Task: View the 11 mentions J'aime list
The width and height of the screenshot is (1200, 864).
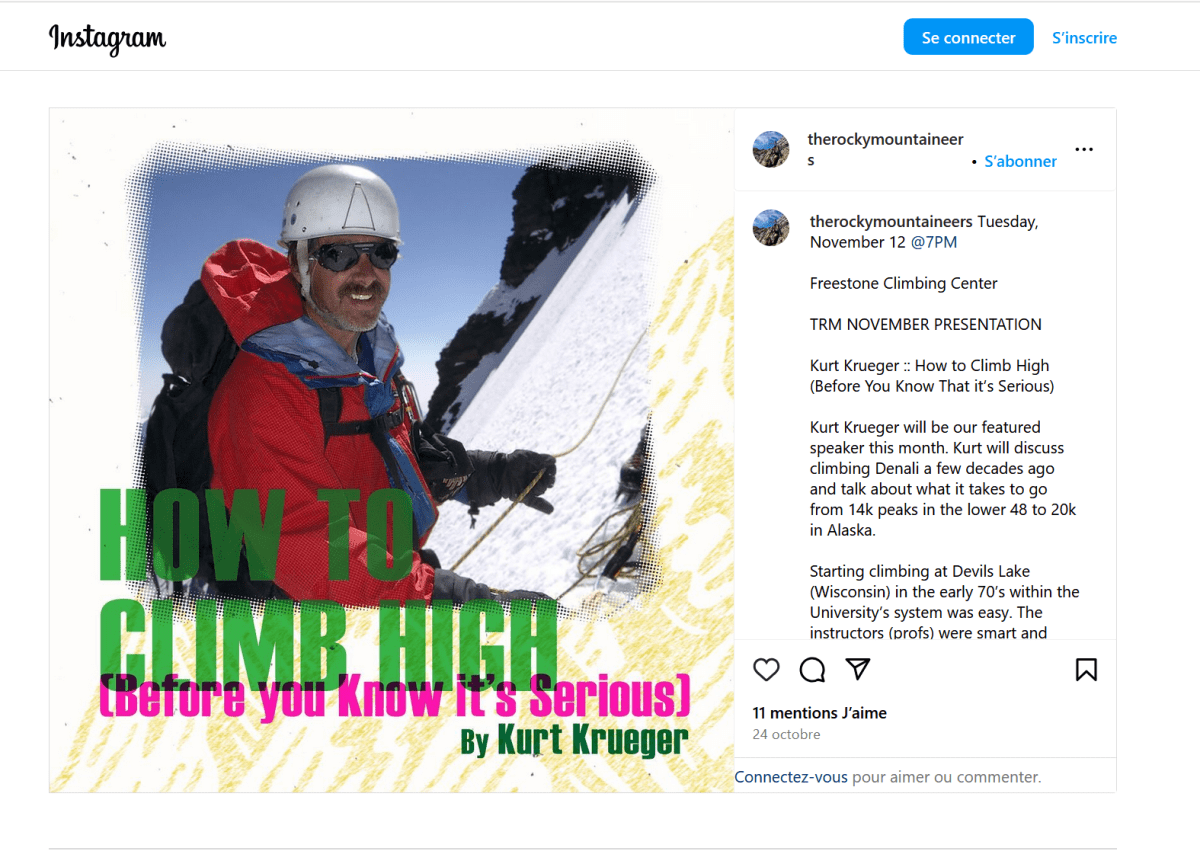Action: [x=820, y=713]
